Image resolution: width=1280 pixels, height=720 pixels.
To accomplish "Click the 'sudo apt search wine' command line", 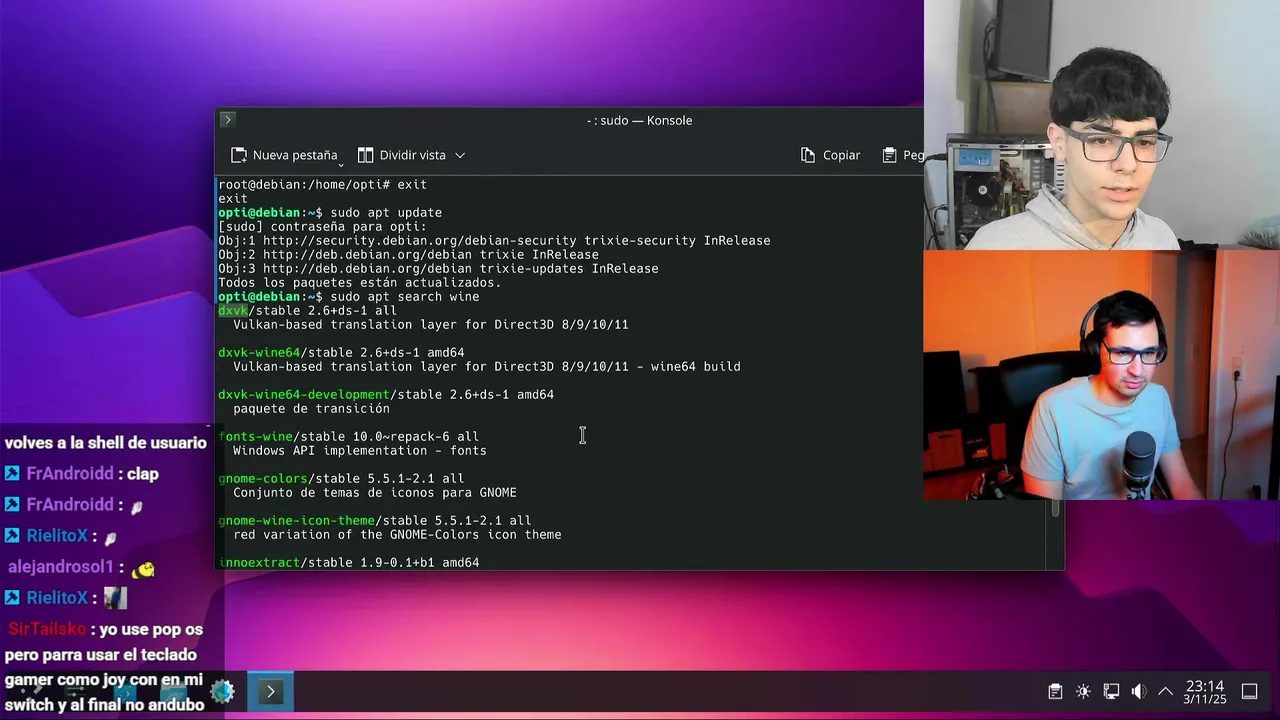I will coord(349,297).
